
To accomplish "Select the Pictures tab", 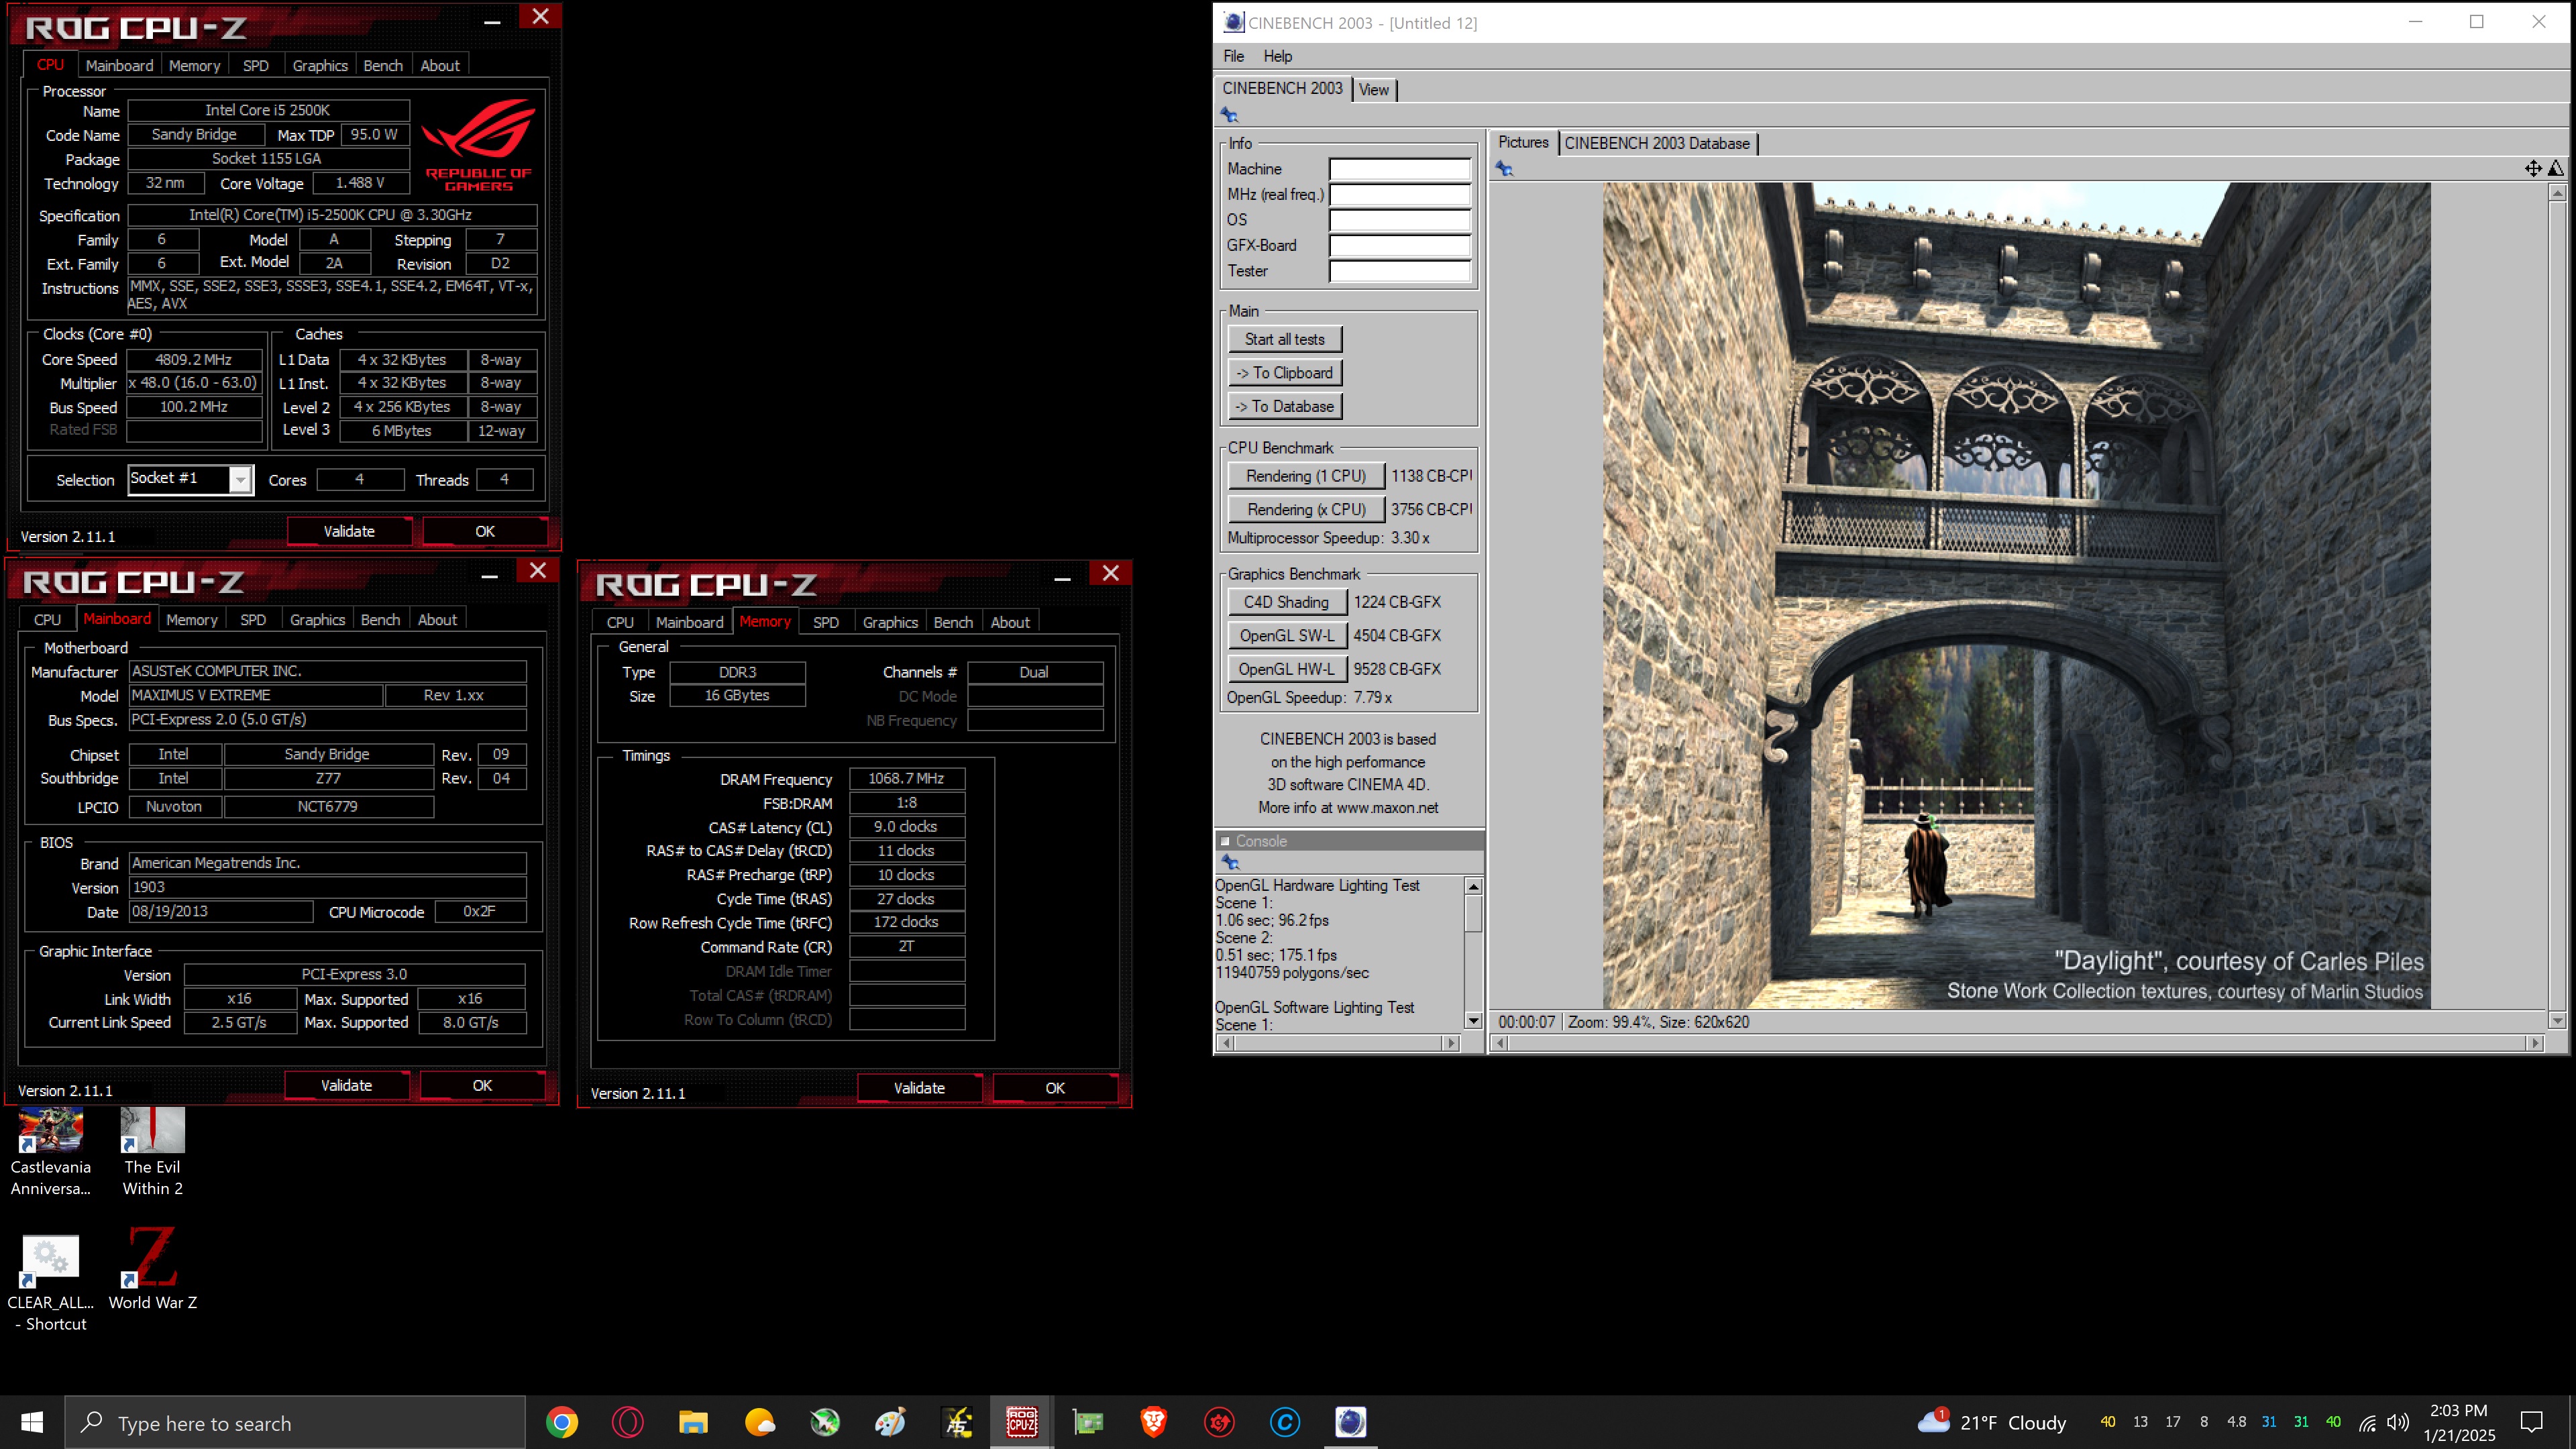I will coord(1522,142).
